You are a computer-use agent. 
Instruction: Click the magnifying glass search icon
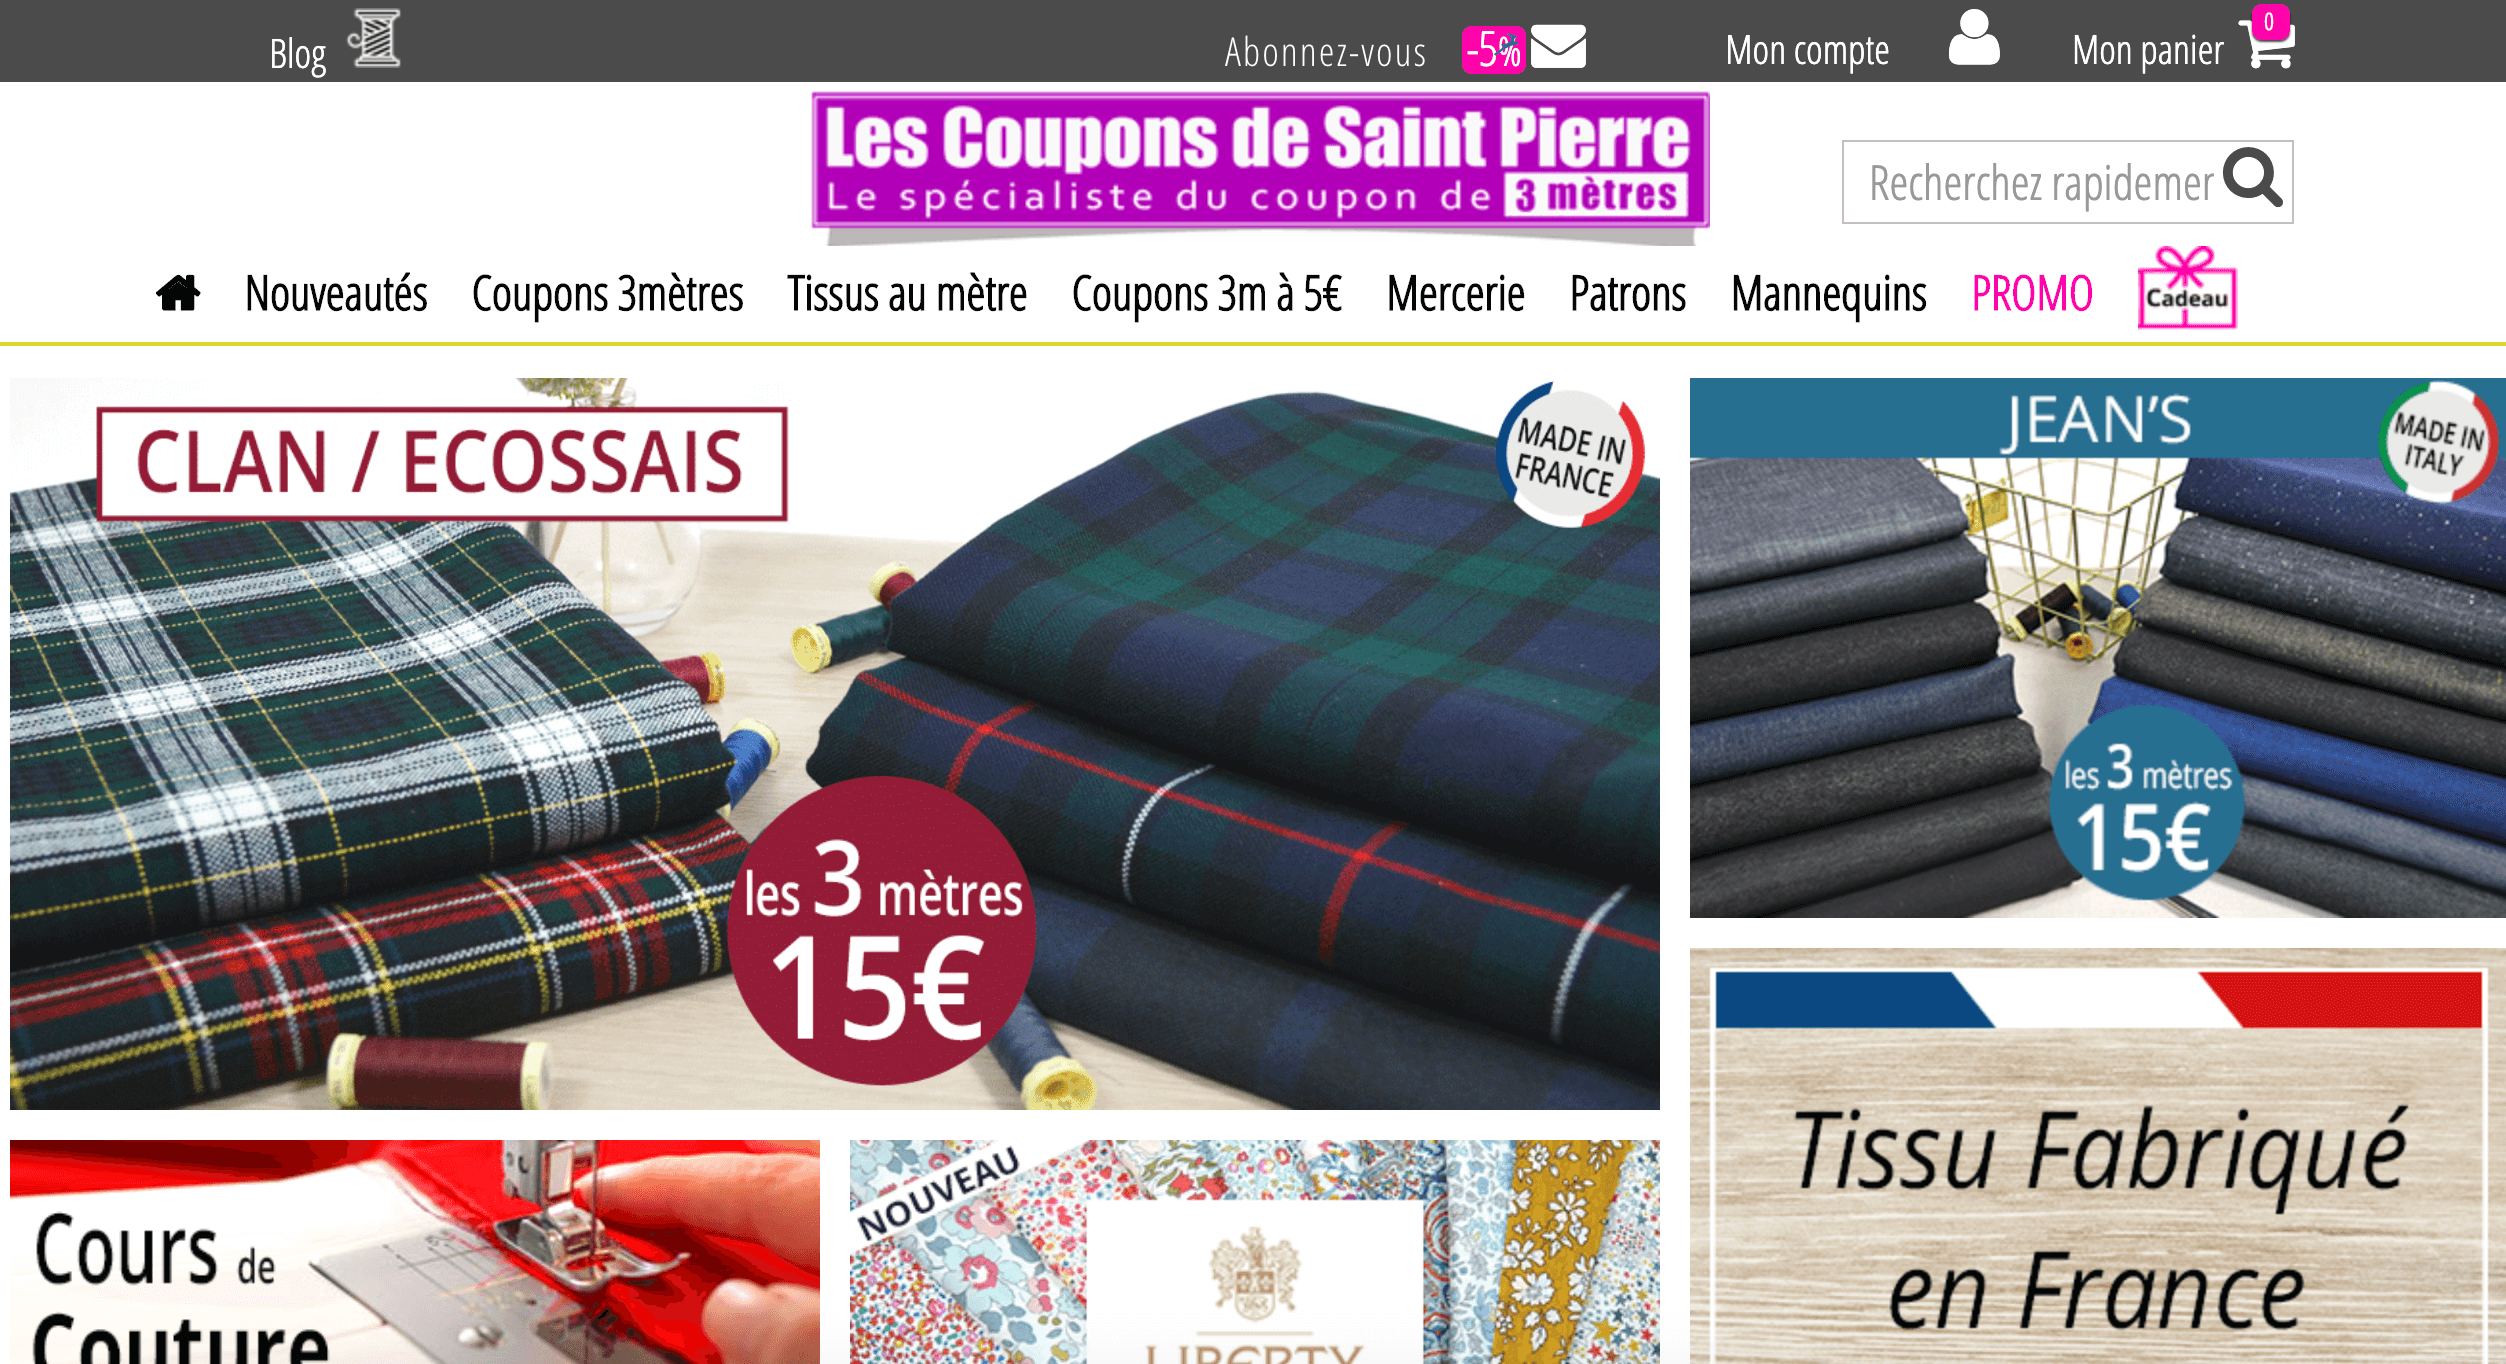(2252, 178)
